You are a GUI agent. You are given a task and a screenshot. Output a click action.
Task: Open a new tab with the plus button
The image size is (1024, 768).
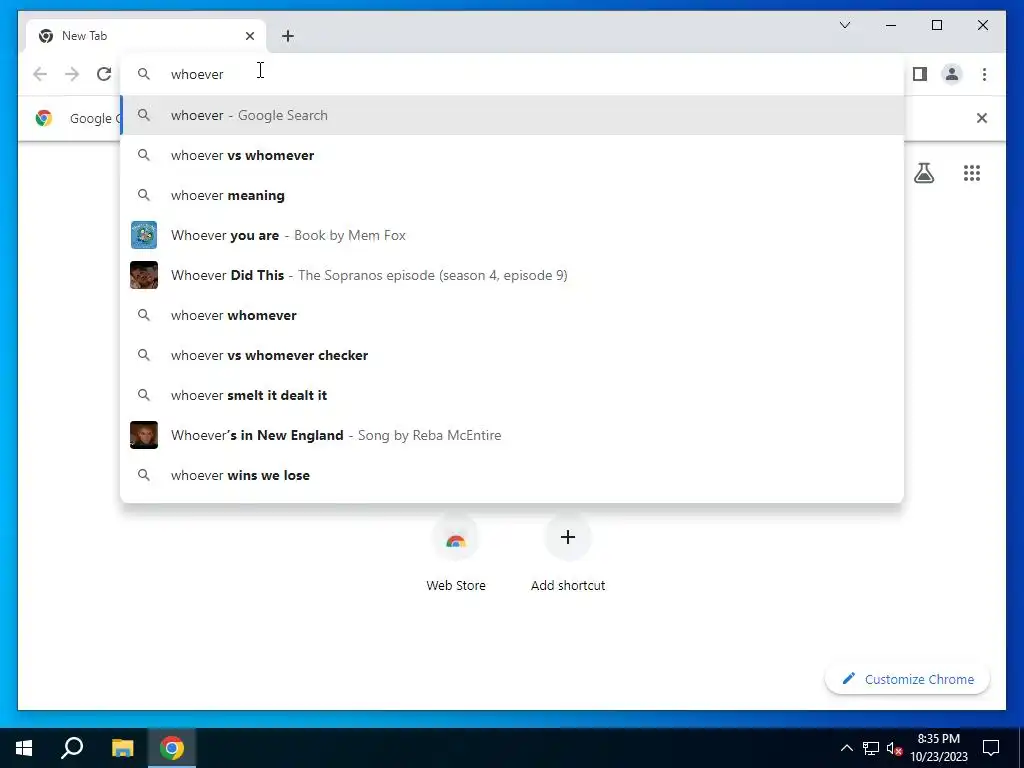point(288,36)
